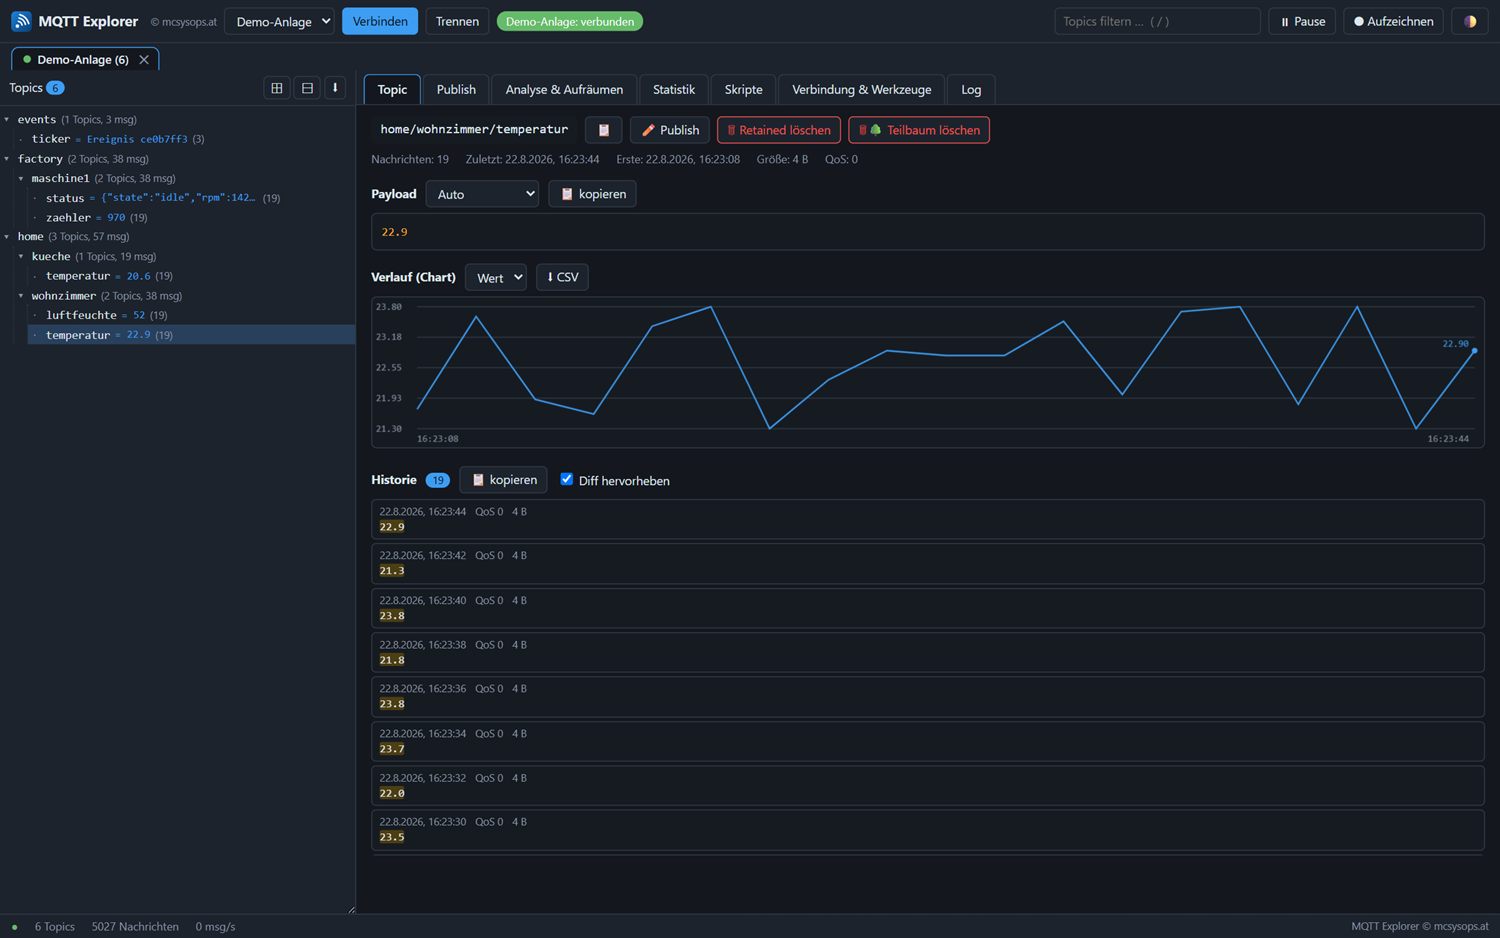Open the Skripte tab

(x=743, y=89)
